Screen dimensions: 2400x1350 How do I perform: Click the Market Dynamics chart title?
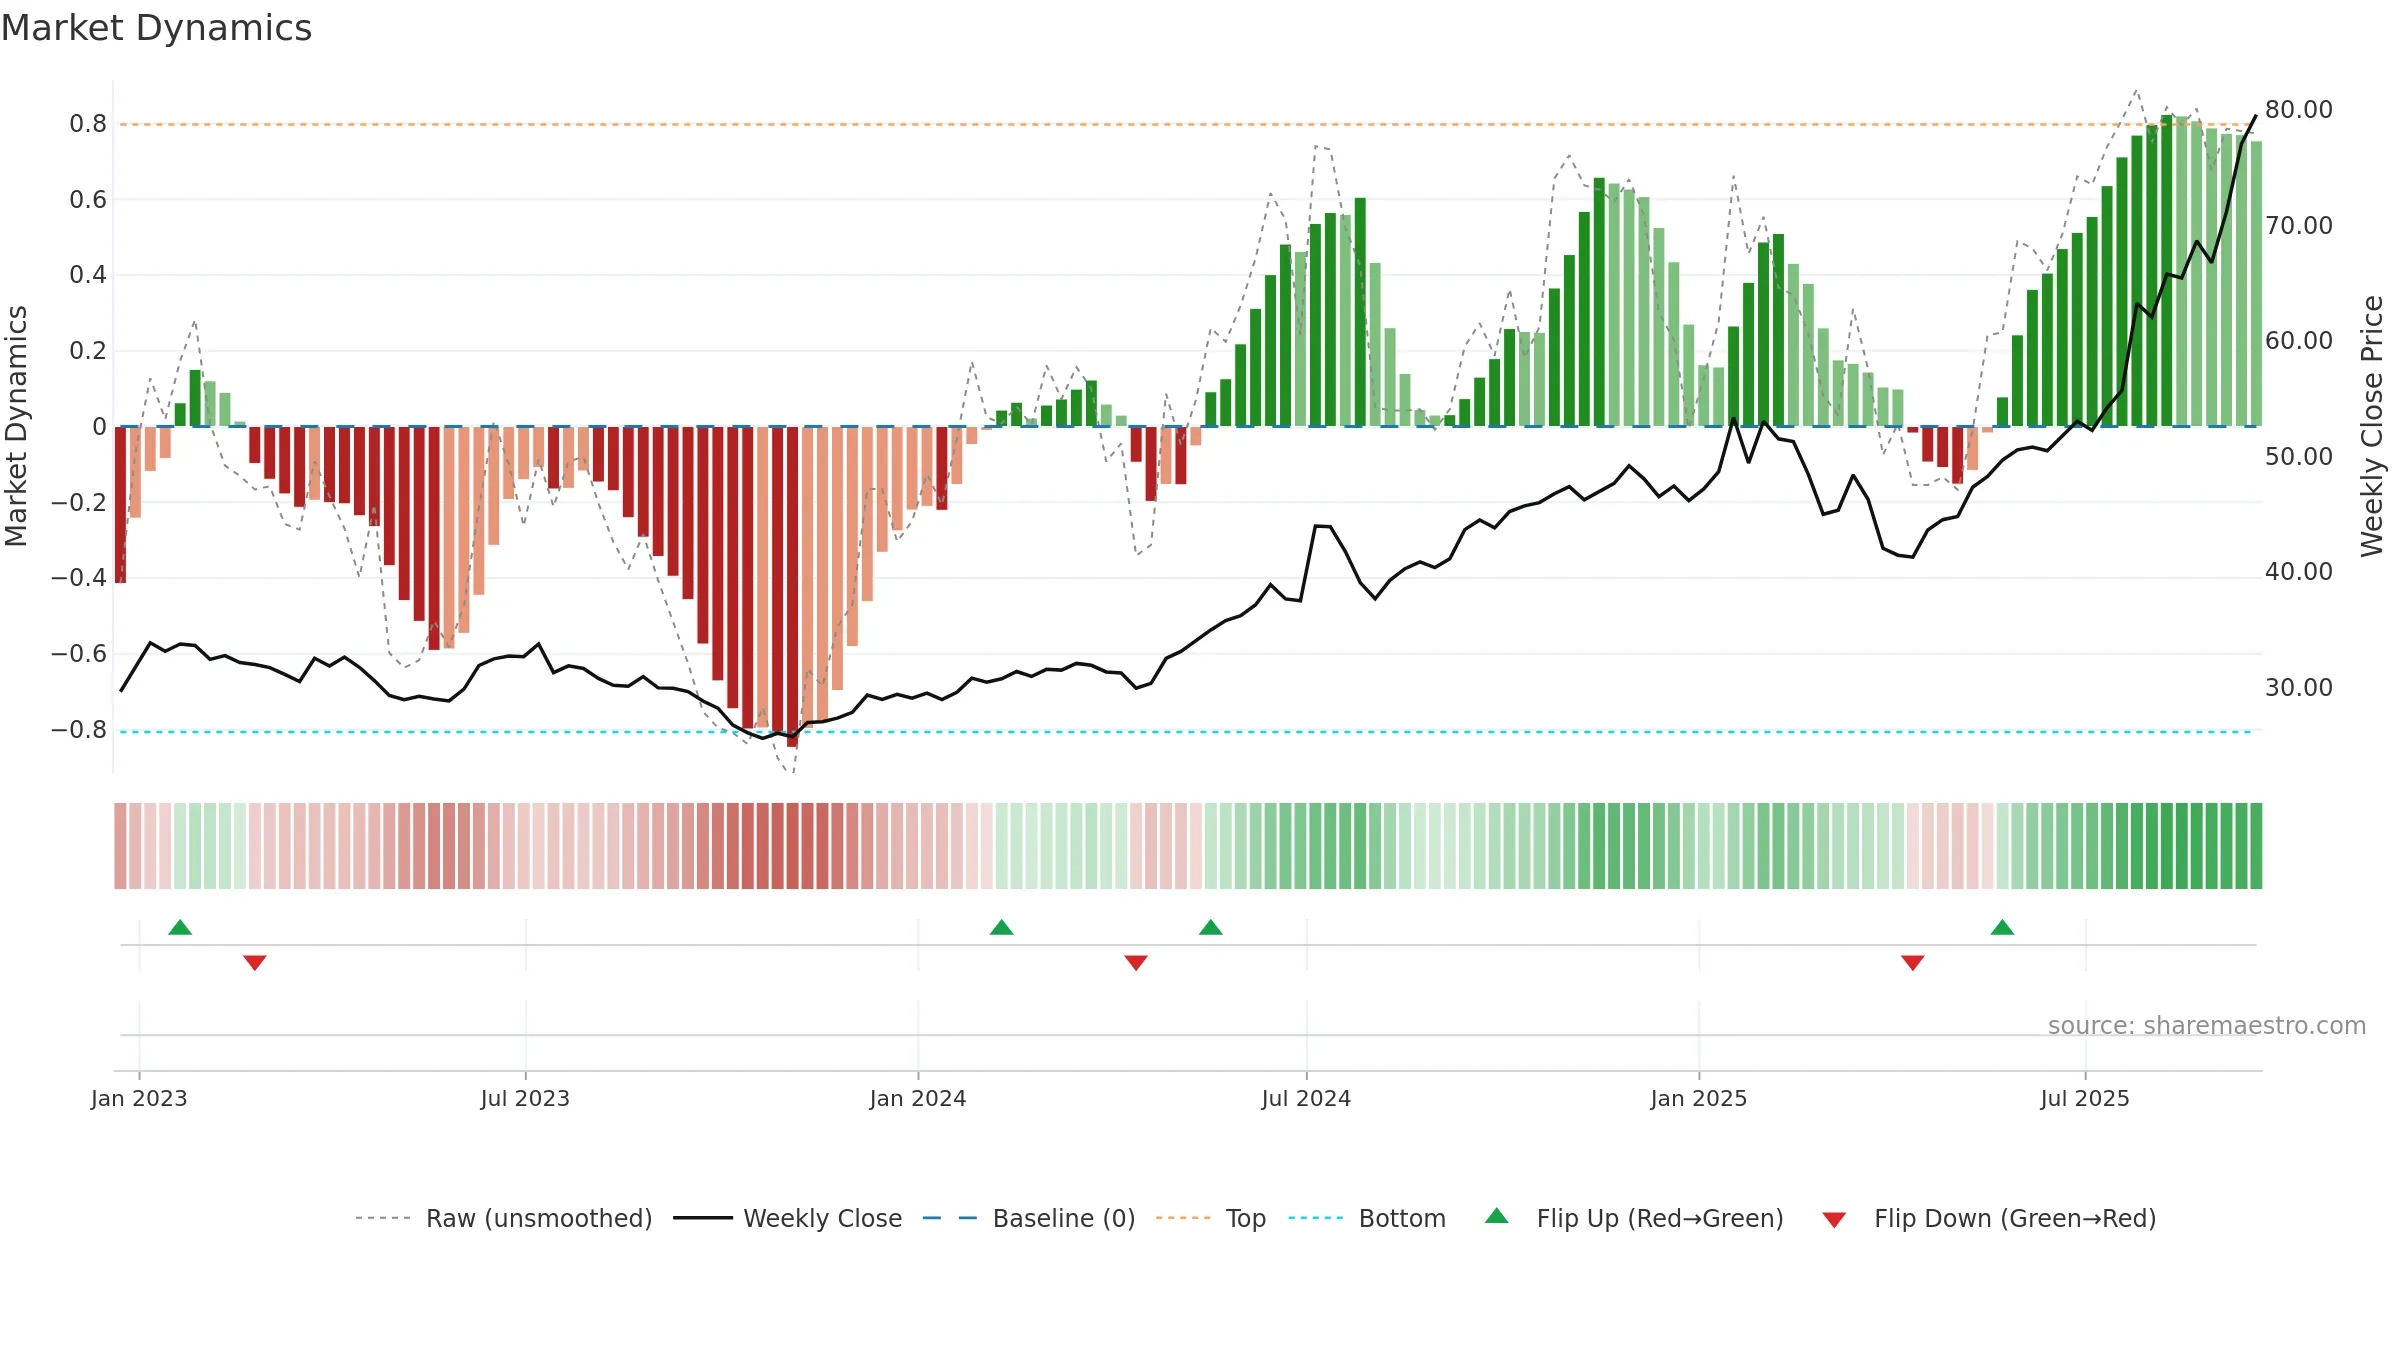pyautogui.click(x=156, y=28)
